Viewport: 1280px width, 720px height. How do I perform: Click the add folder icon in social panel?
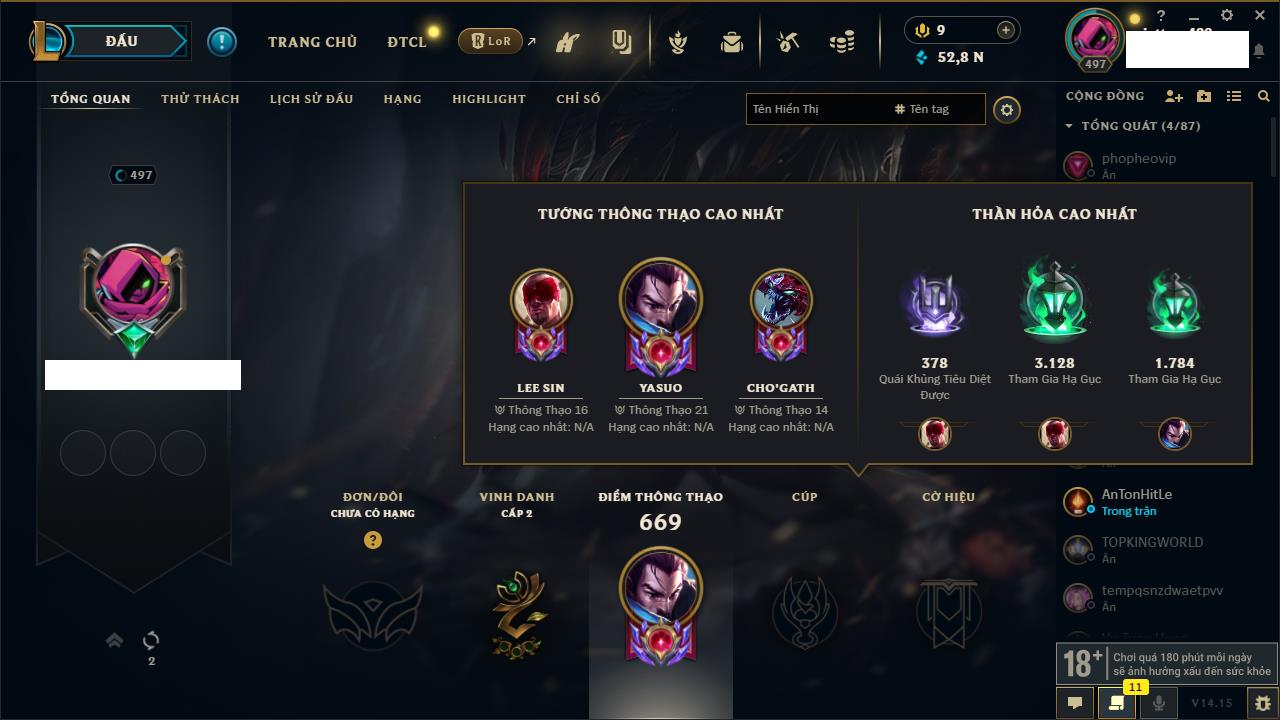(1204, 96)
